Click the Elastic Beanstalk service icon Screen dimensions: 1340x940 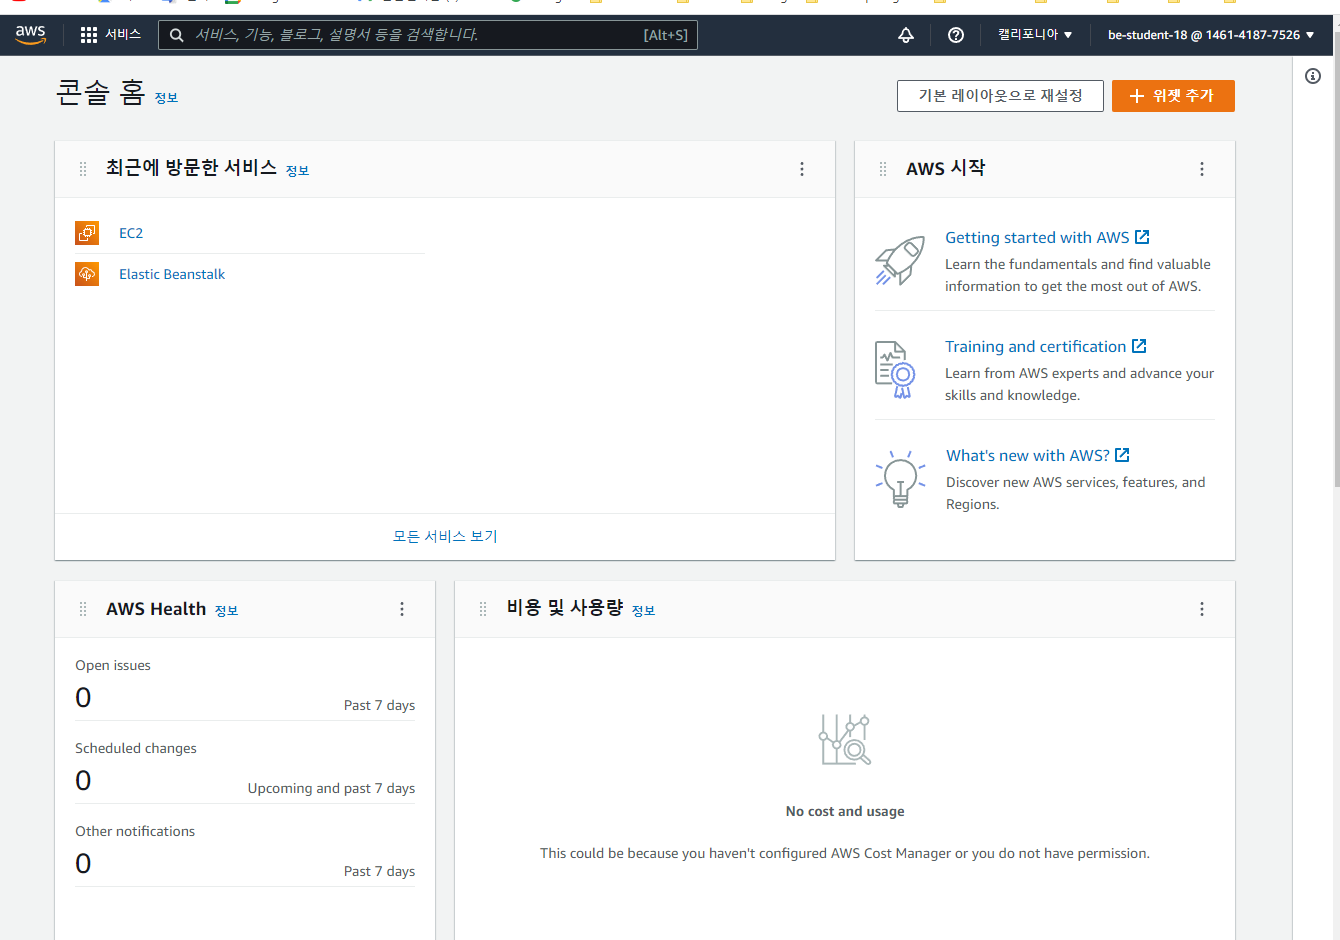tap(87, 274)
